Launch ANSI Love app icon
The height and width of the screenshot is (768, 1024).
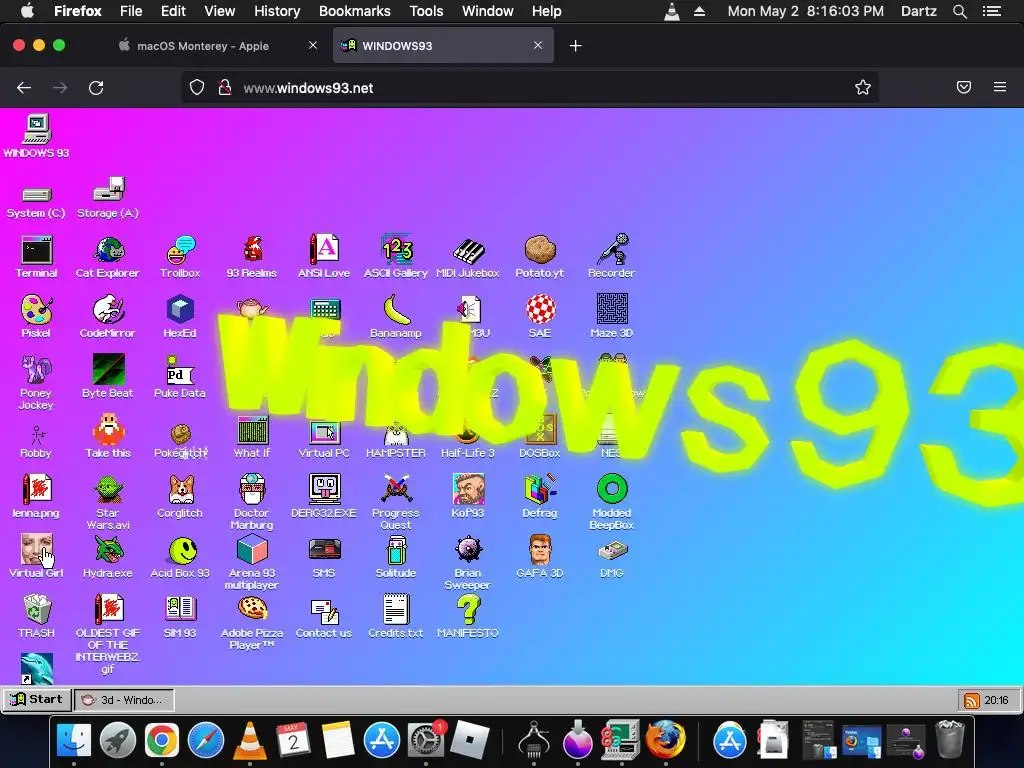tap(324, 257)
